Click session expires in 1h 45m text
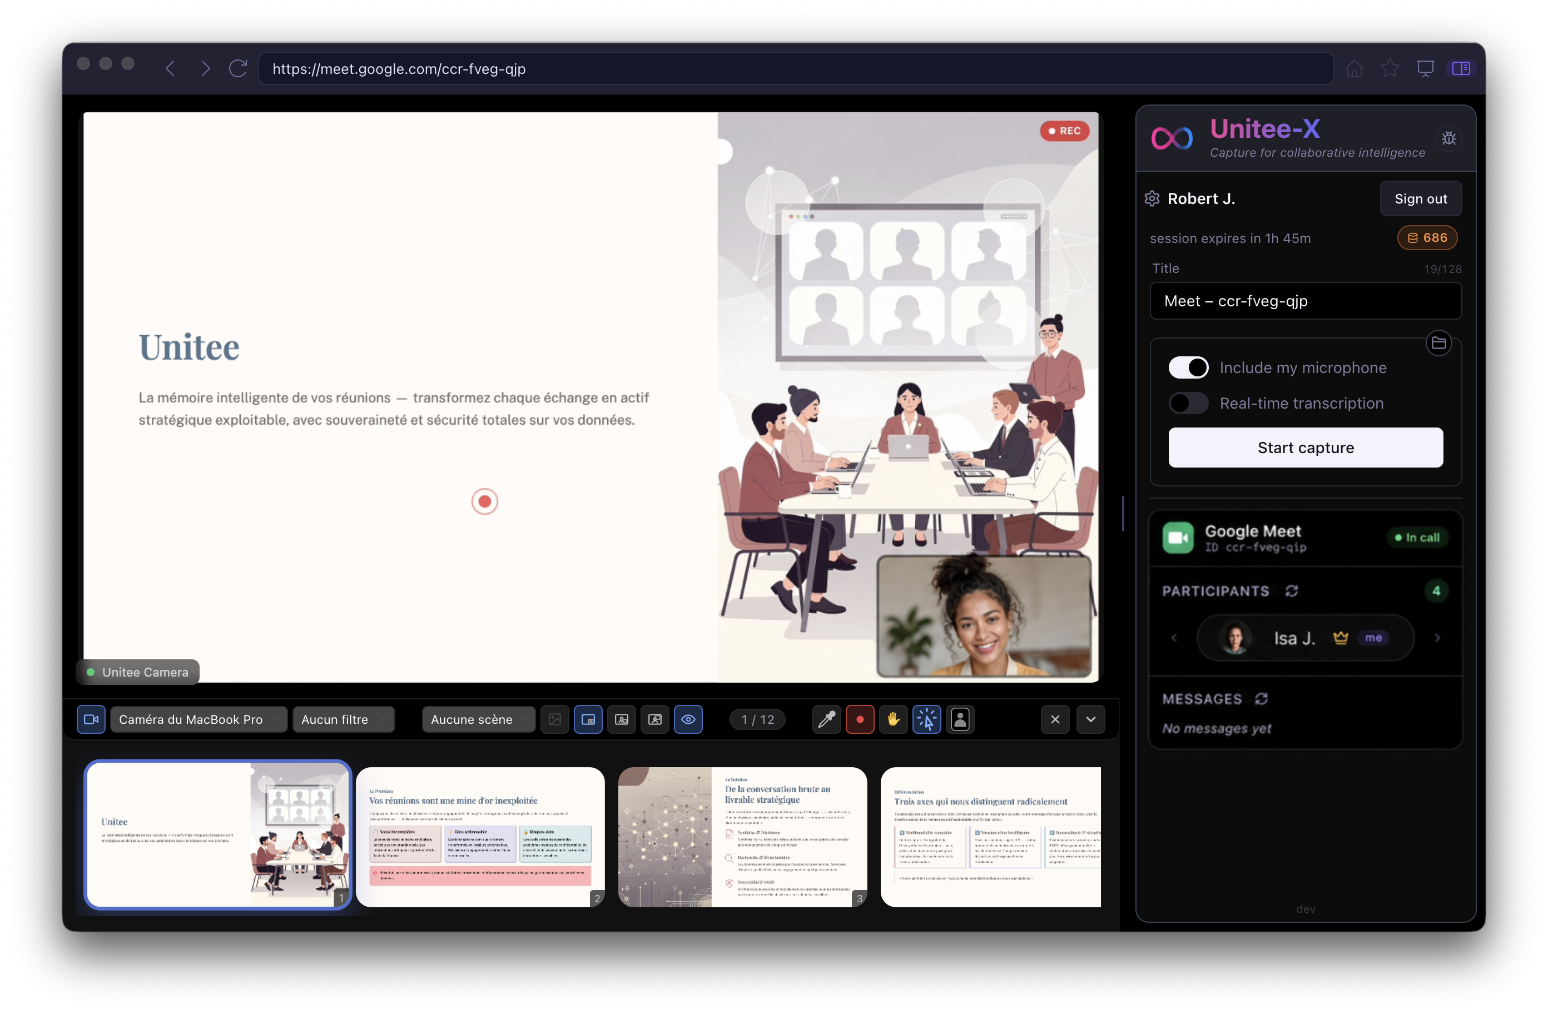Viewport: 1548px width, 1014px height. [x=1230, y=238]
